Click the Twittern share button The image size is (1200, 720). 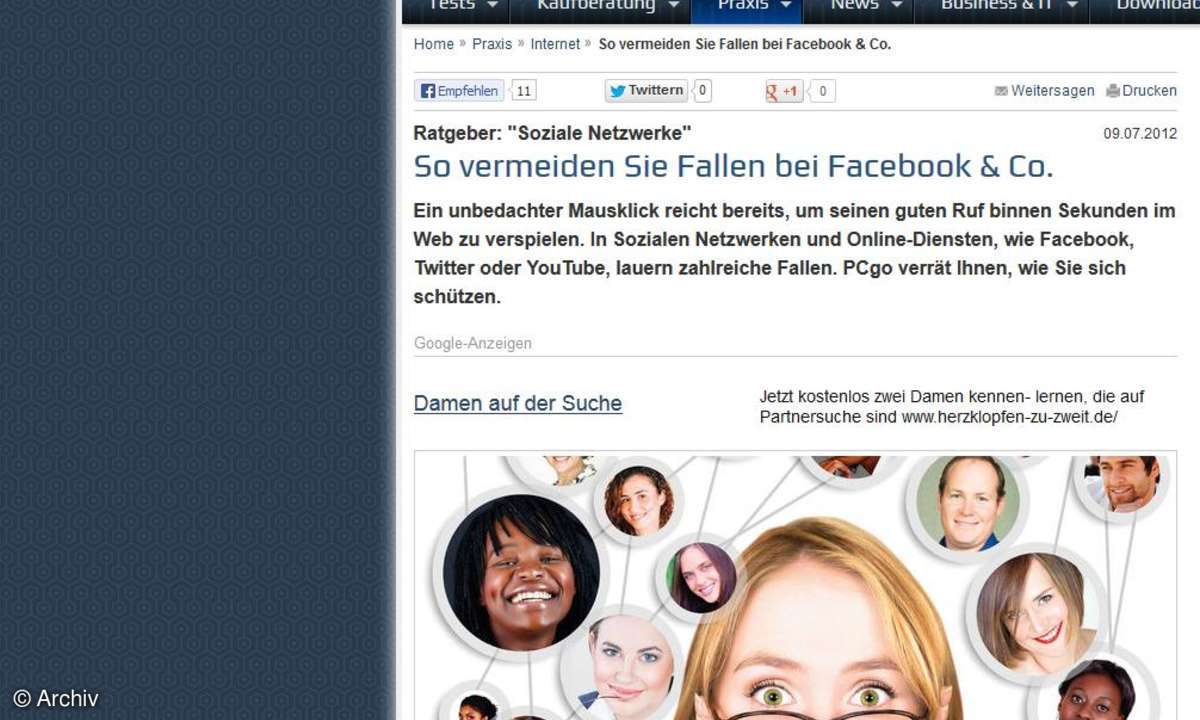647,91
